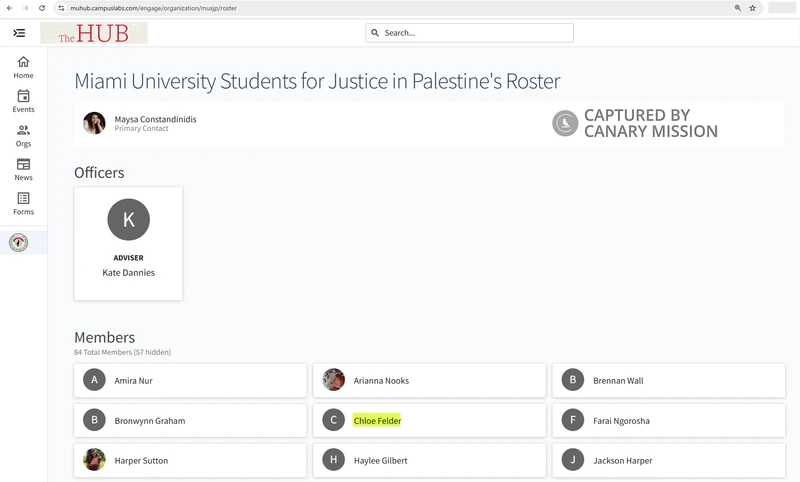Open Arianna Nooks member card
800x482 pixels.
point(430,380)
